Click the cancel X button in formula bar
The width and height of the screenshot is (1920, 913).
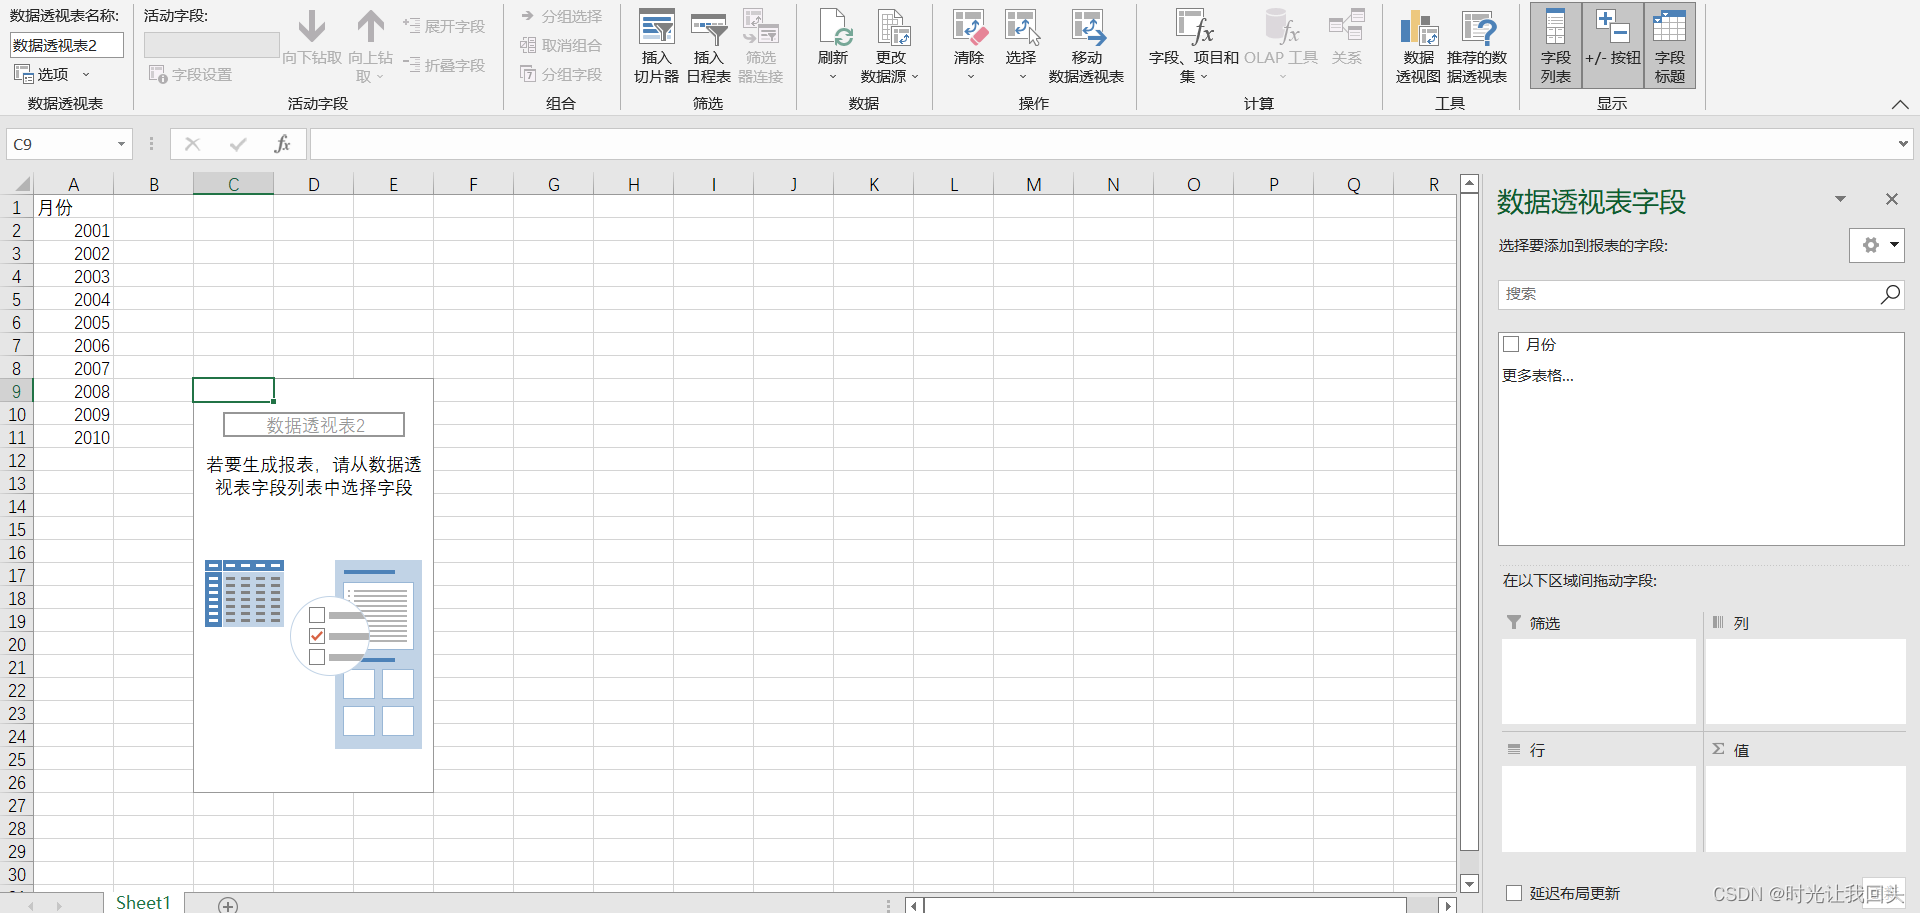[x=193, y=144]
